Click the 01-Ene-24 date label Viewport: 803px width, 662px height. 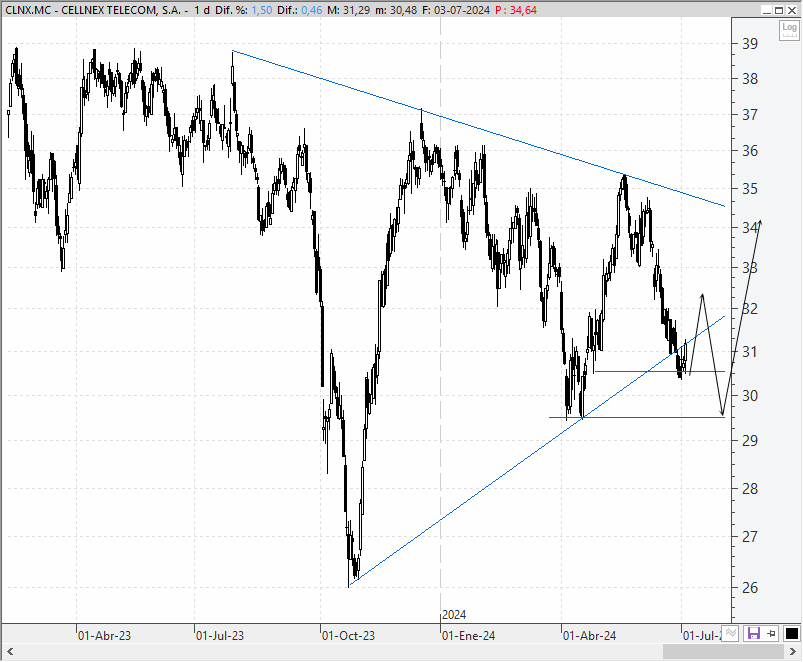point(469,636)
